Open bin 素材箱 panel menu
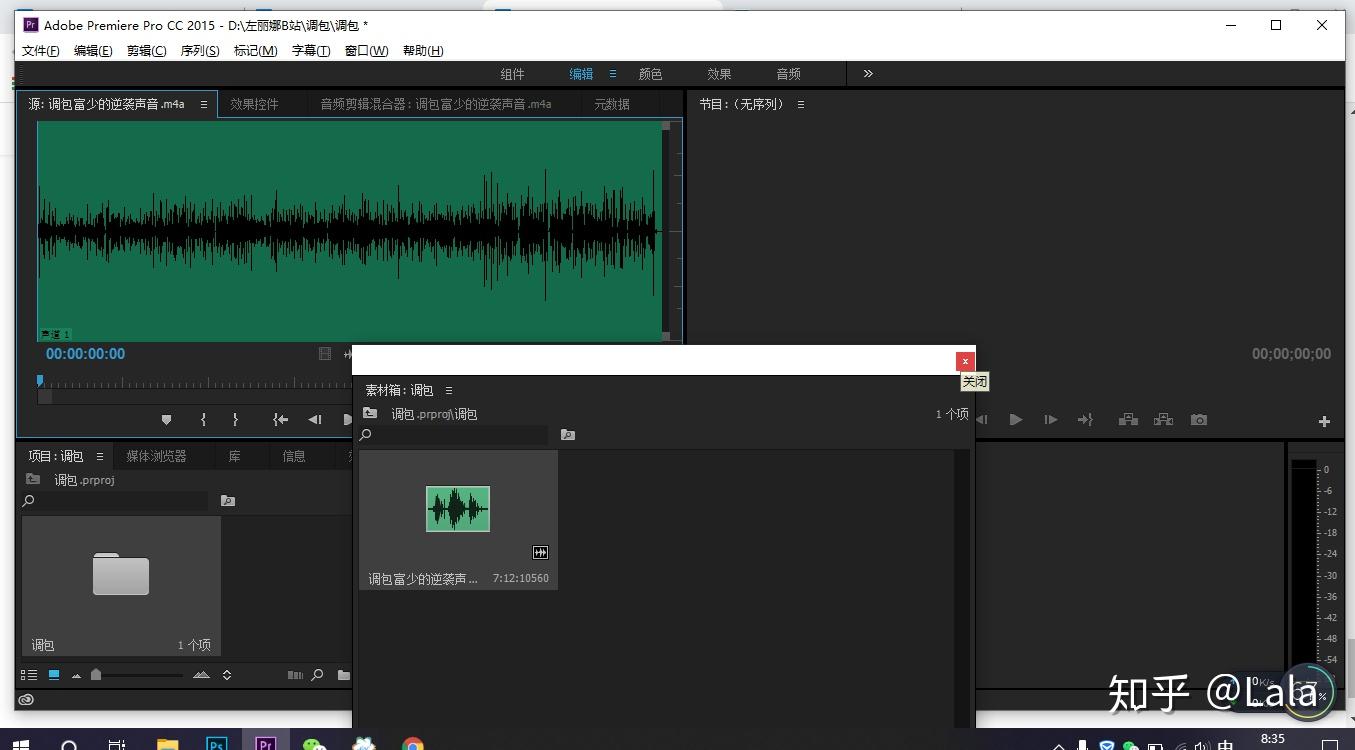1355x750 pixels. click(449, 390)
